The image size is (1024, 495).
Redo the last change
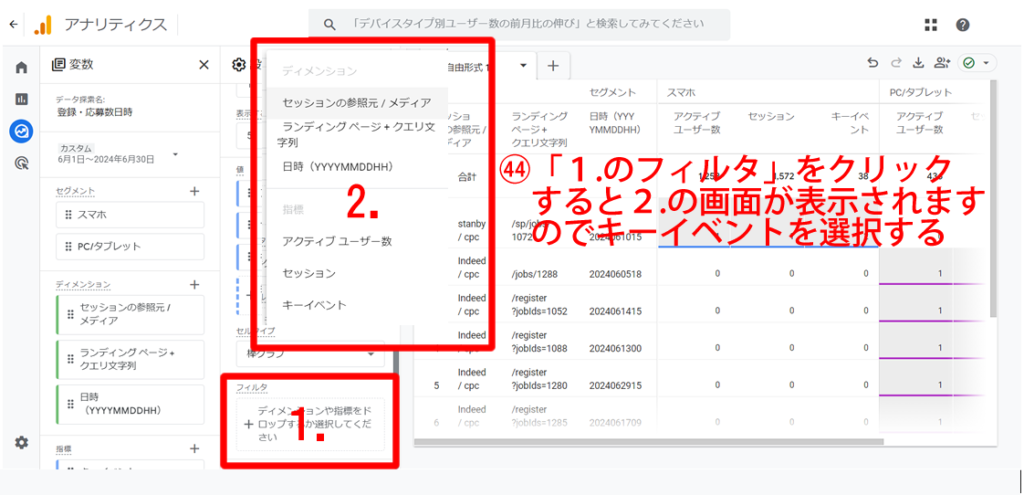coord(896,63)
